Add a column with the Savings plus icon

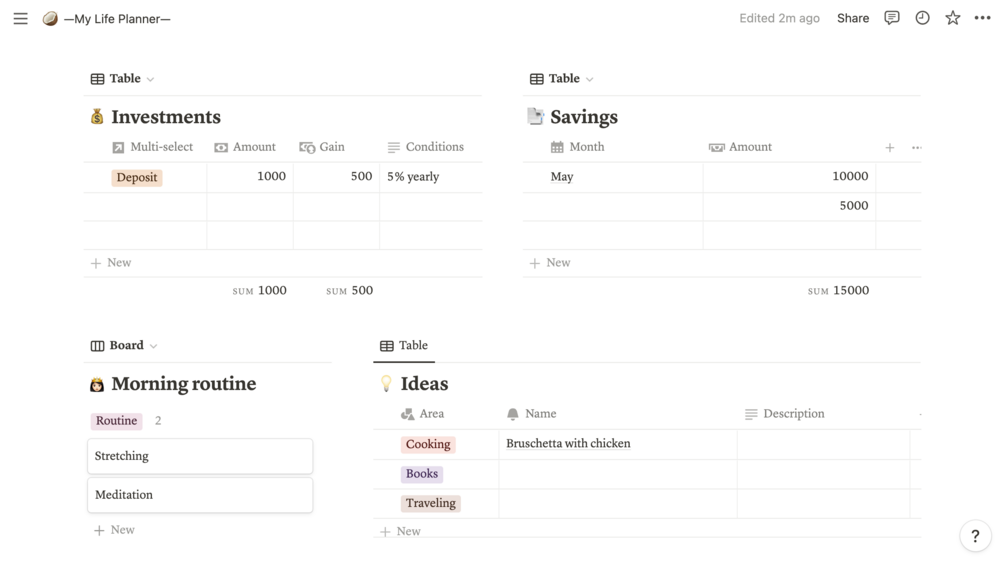point(889,147)
